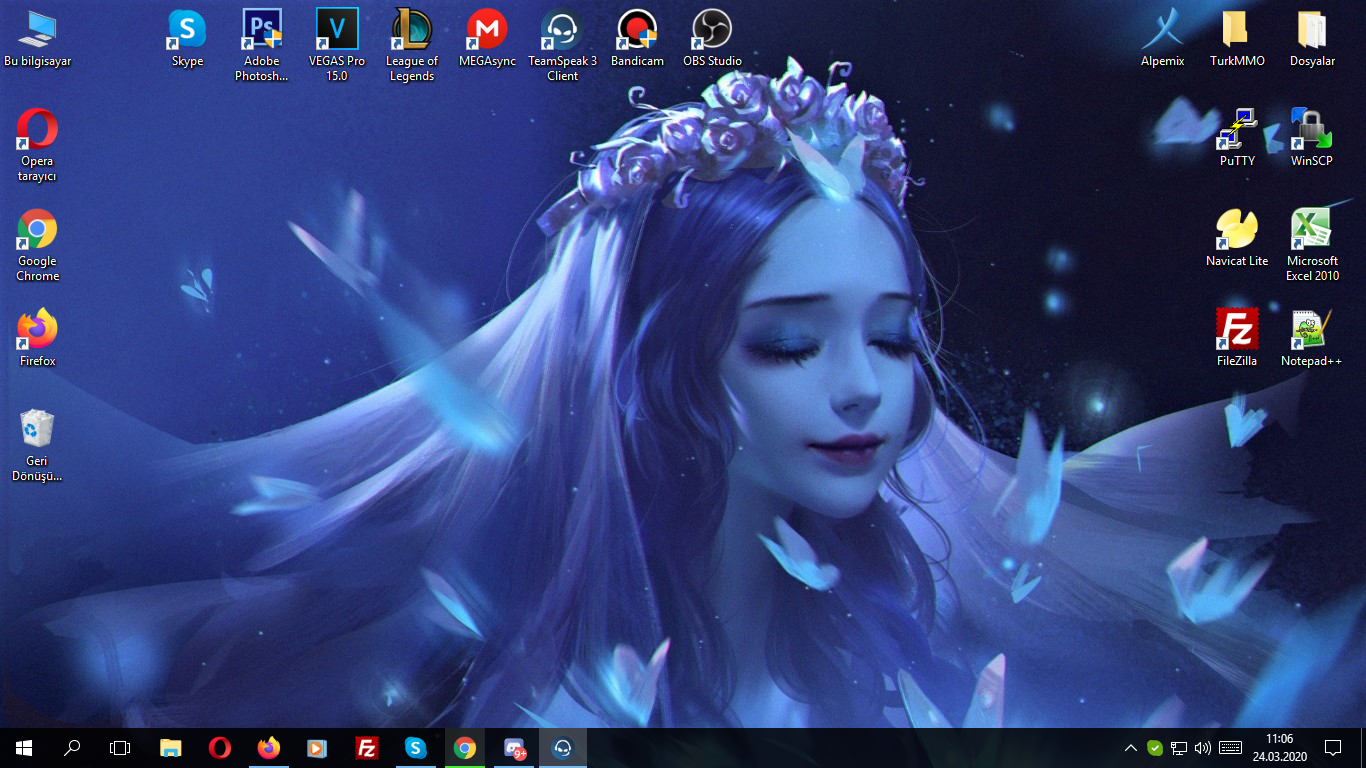The width and height of the screenshot is (1366, 768).
Task: Select the PuTTY desktop shortcut
Action: coord(1237,138)
